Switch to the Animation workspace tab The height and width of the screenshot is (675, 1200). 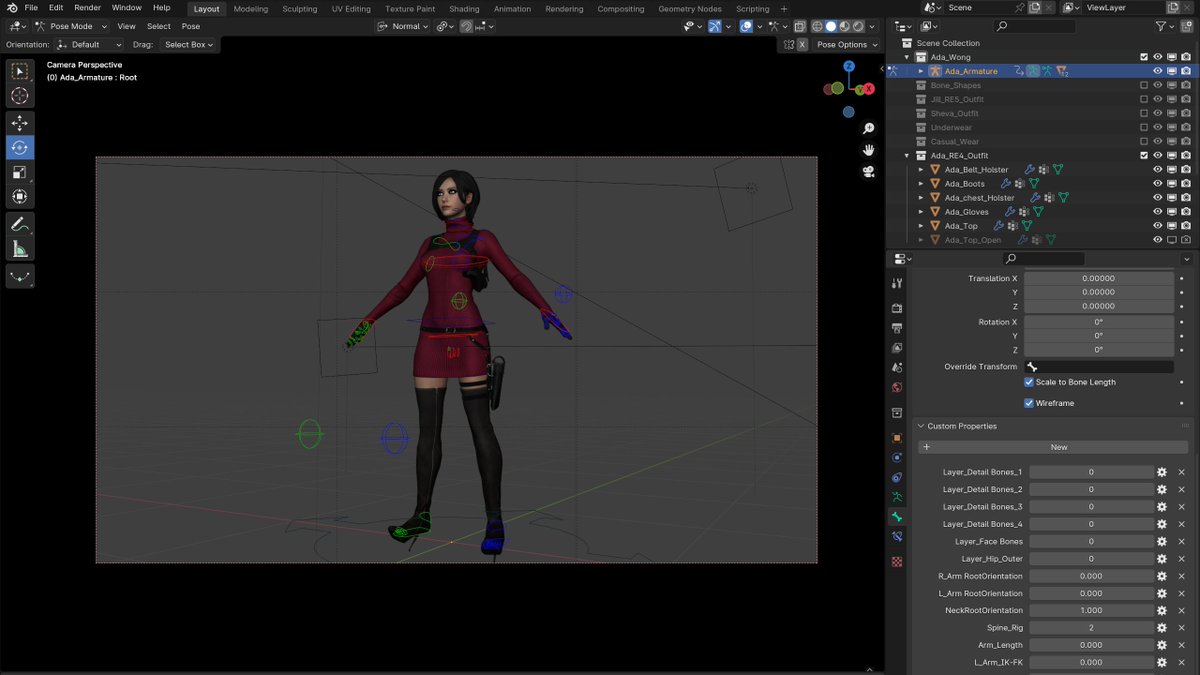point(512,9)
